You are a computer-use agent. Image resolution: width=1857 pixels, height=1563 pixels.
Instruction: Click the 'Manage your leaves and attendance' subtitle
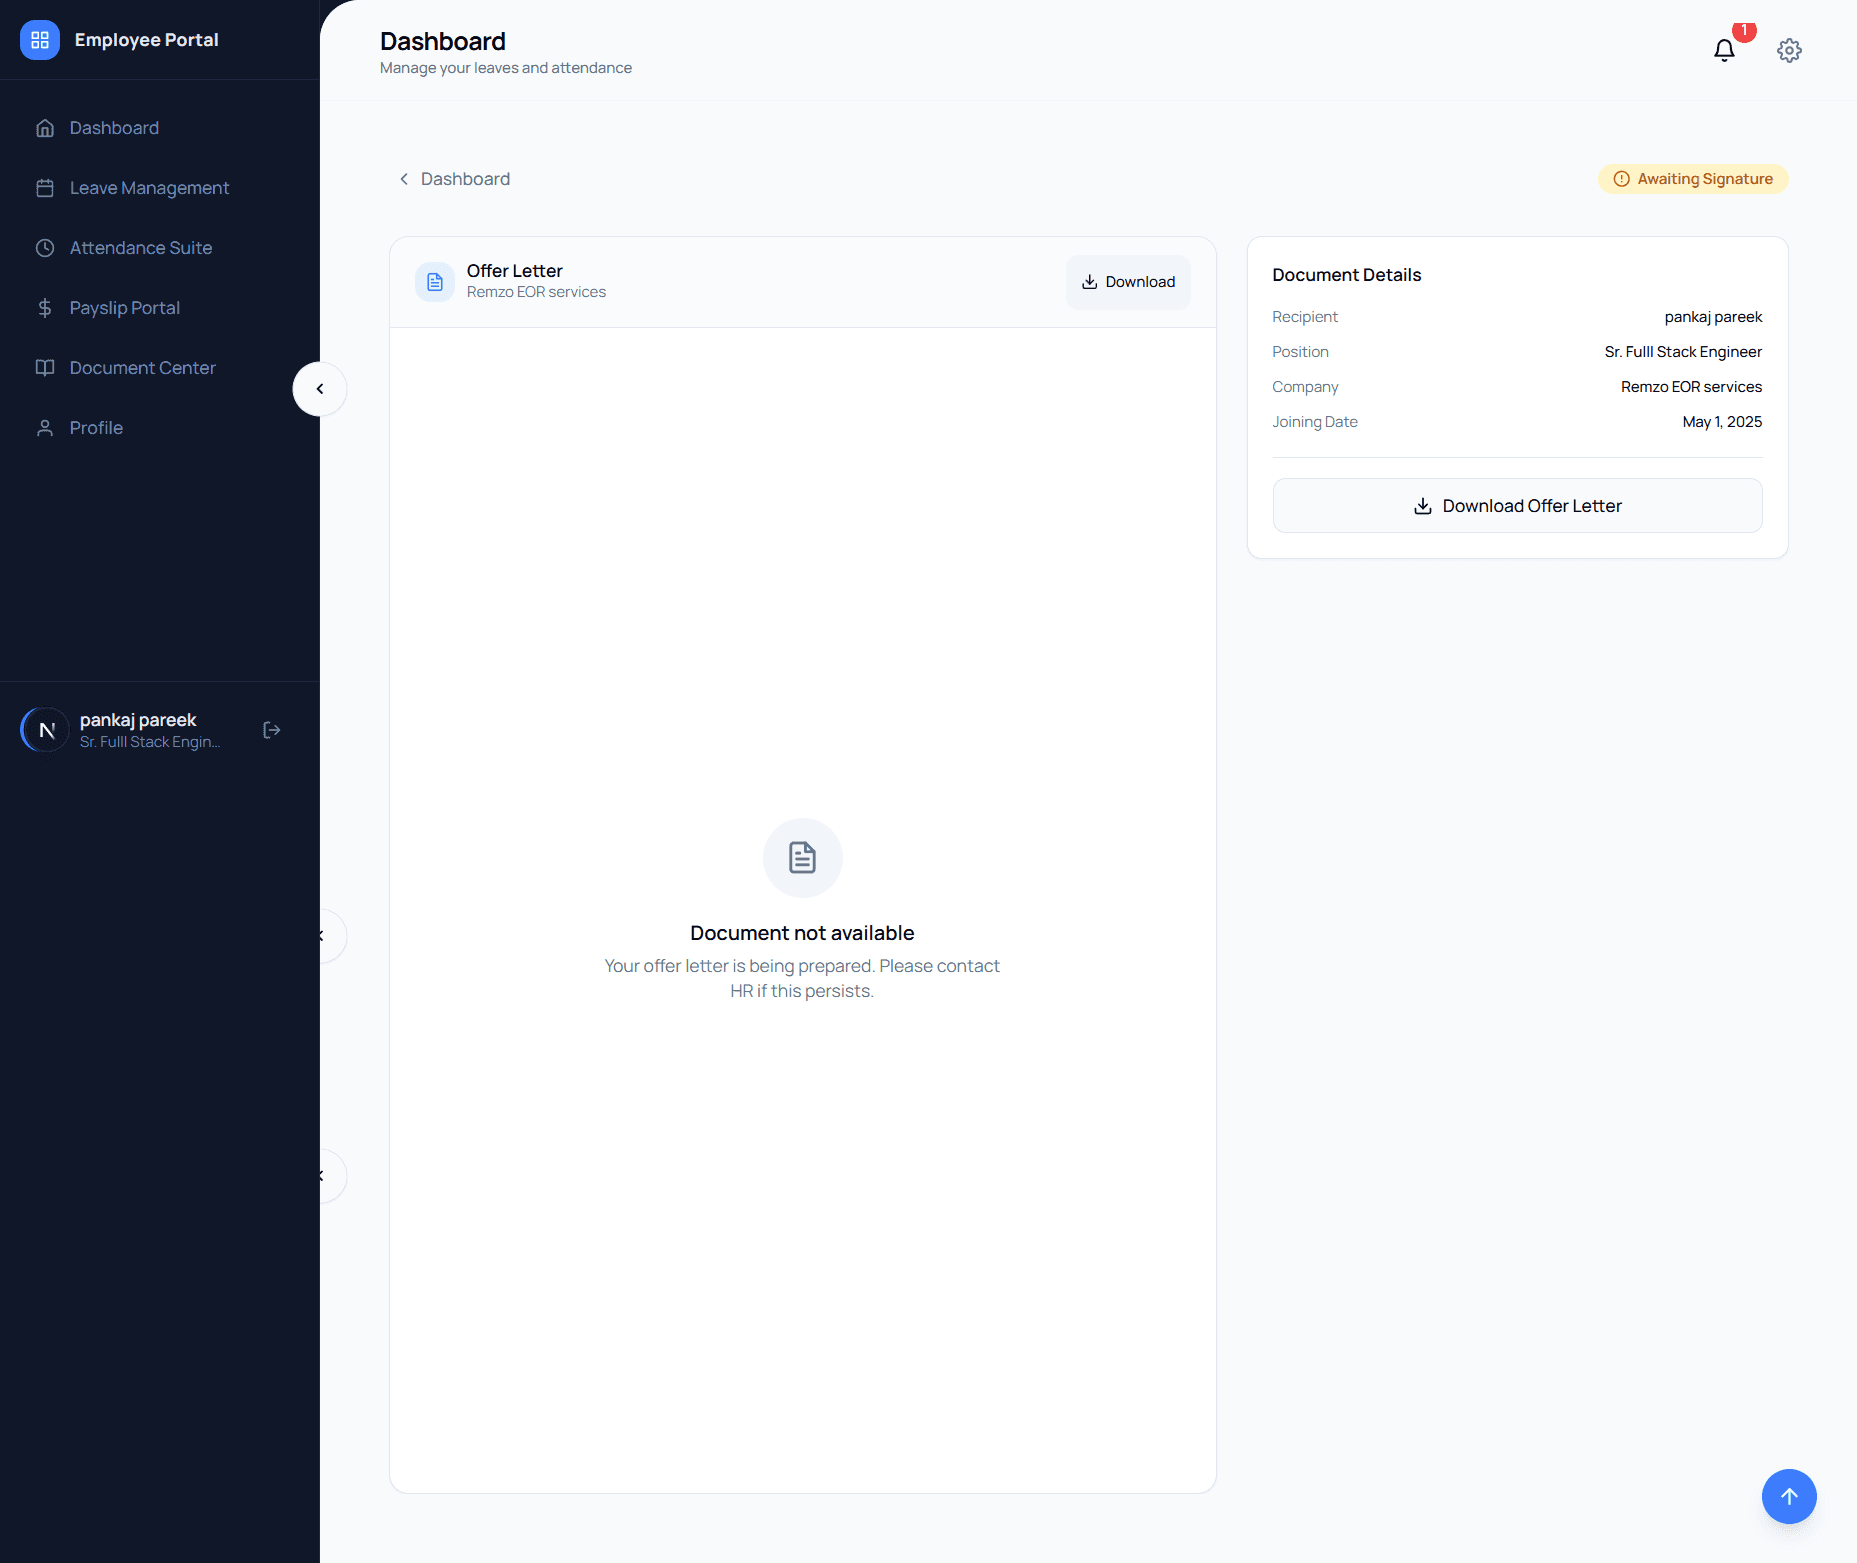pos(506,68)
